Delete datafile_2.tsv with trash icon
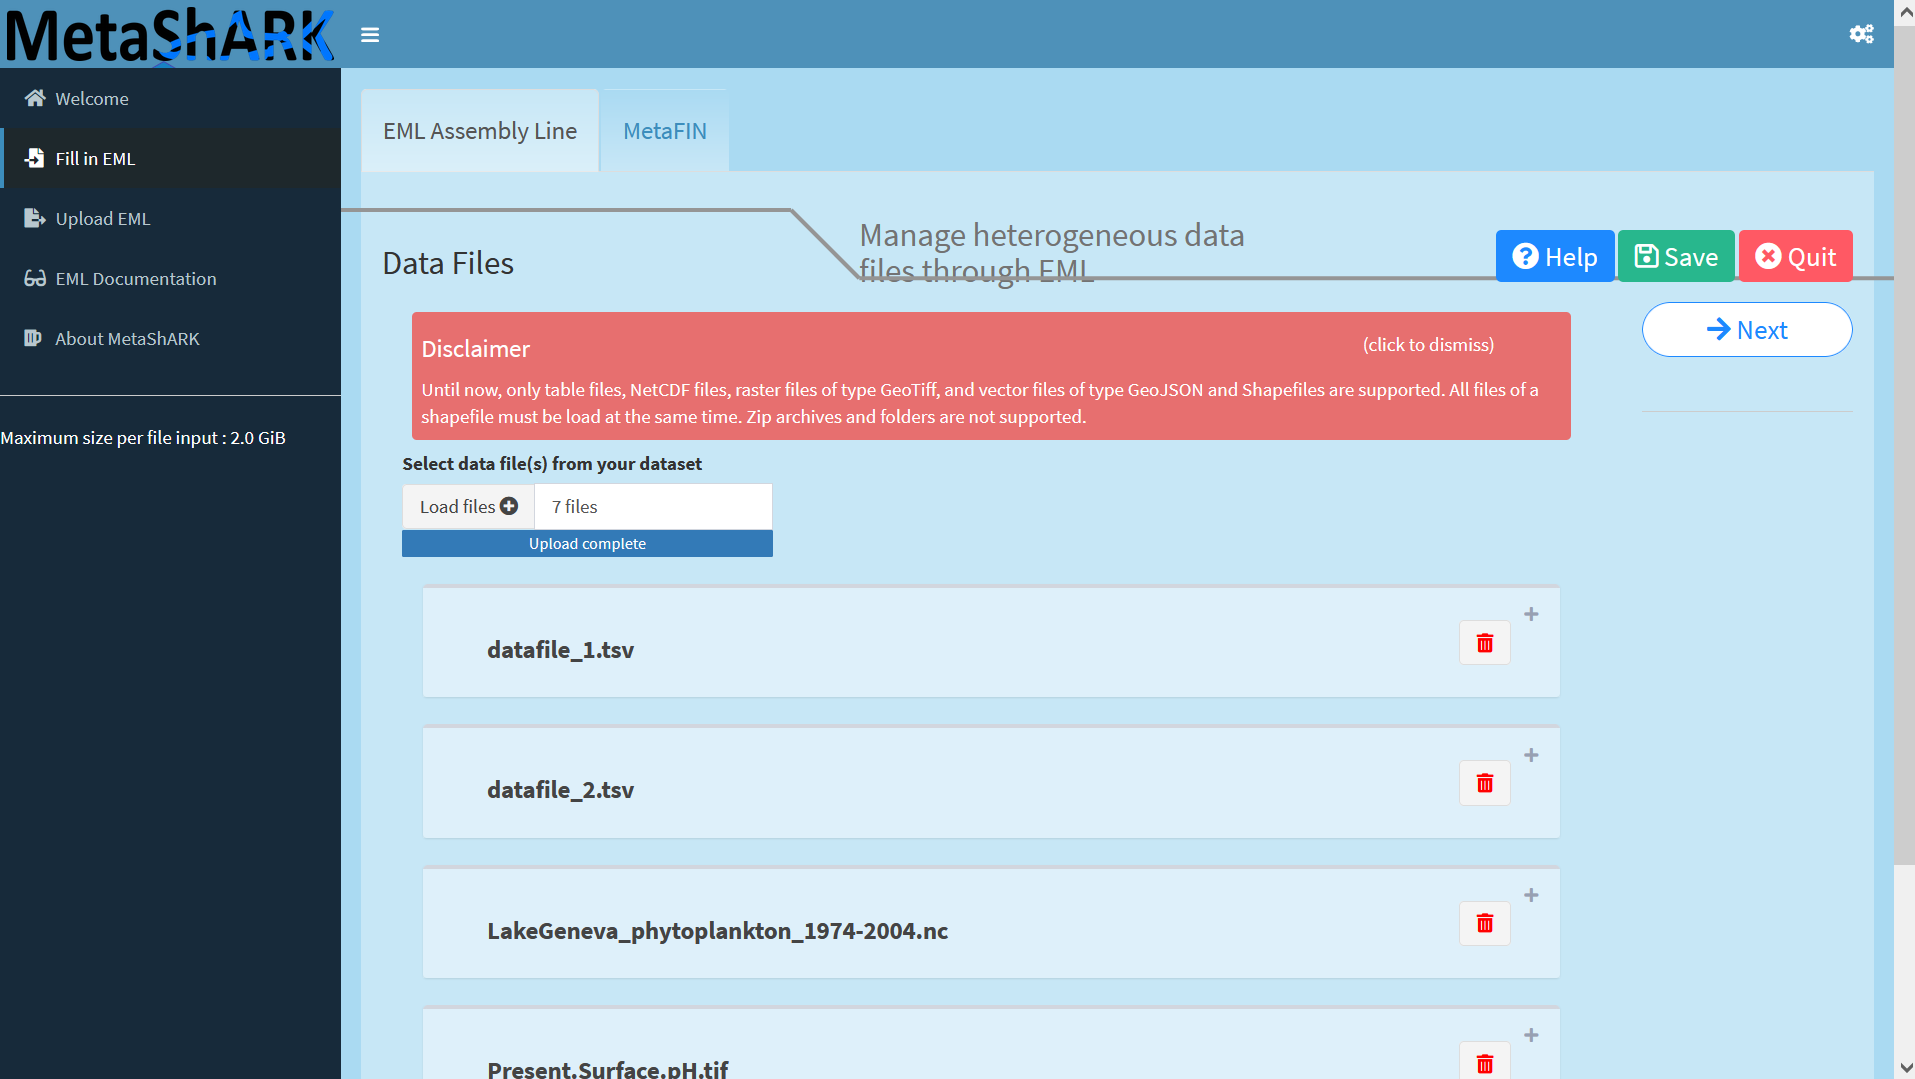This screenshot has height=1079, width=1915. pyautogui.click(x=1485, y=783)
